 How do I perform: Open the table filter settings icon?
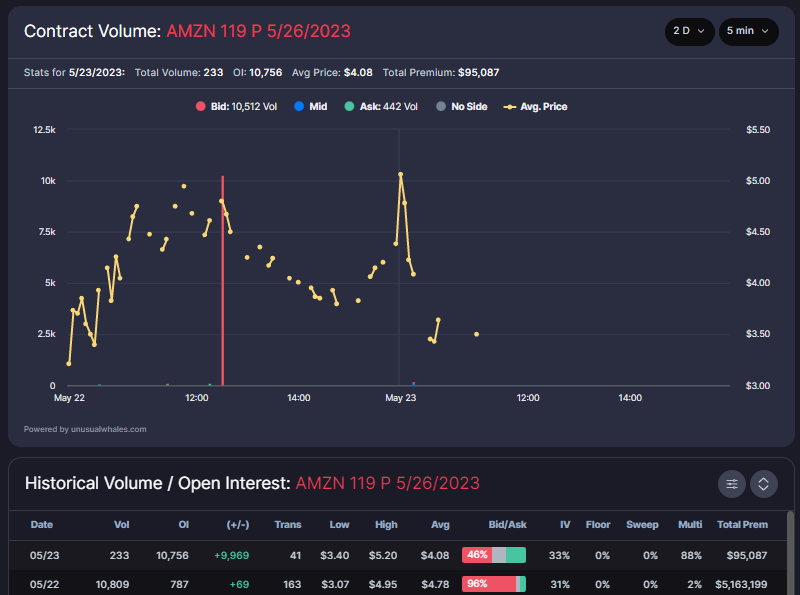(x=732, y=484)
